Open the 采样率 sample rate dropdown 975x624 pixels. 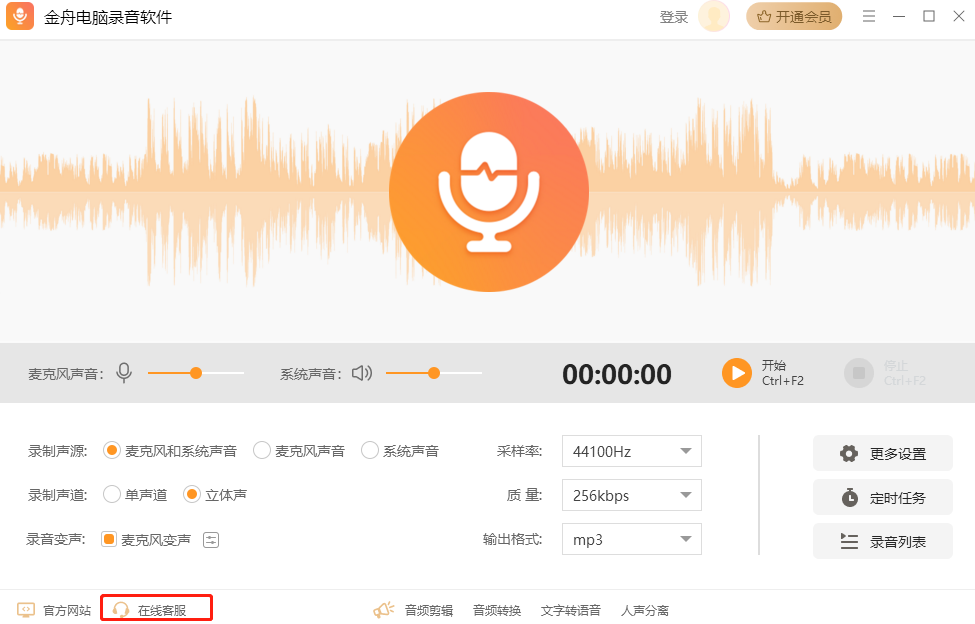click(631, 451)
